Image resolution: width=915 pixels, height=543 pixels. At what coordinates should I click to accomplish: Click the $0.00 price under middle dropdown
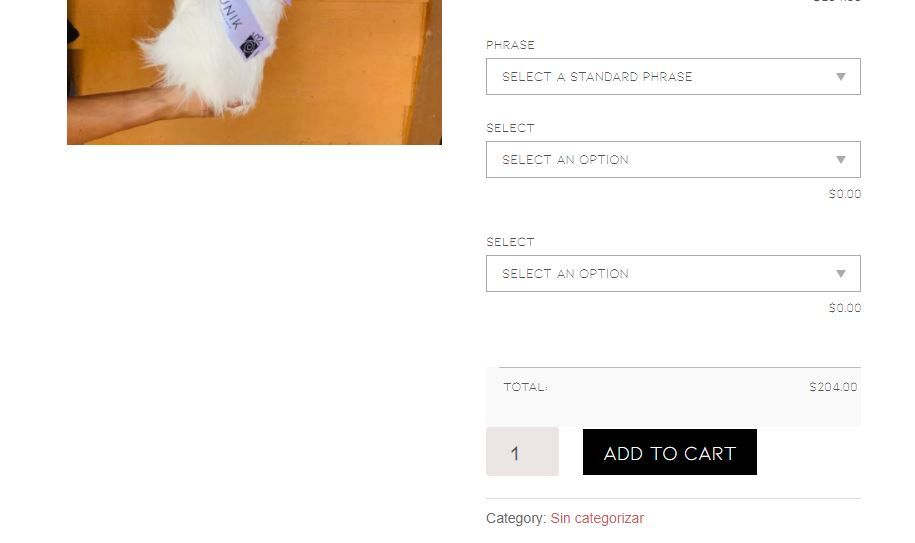844,194
